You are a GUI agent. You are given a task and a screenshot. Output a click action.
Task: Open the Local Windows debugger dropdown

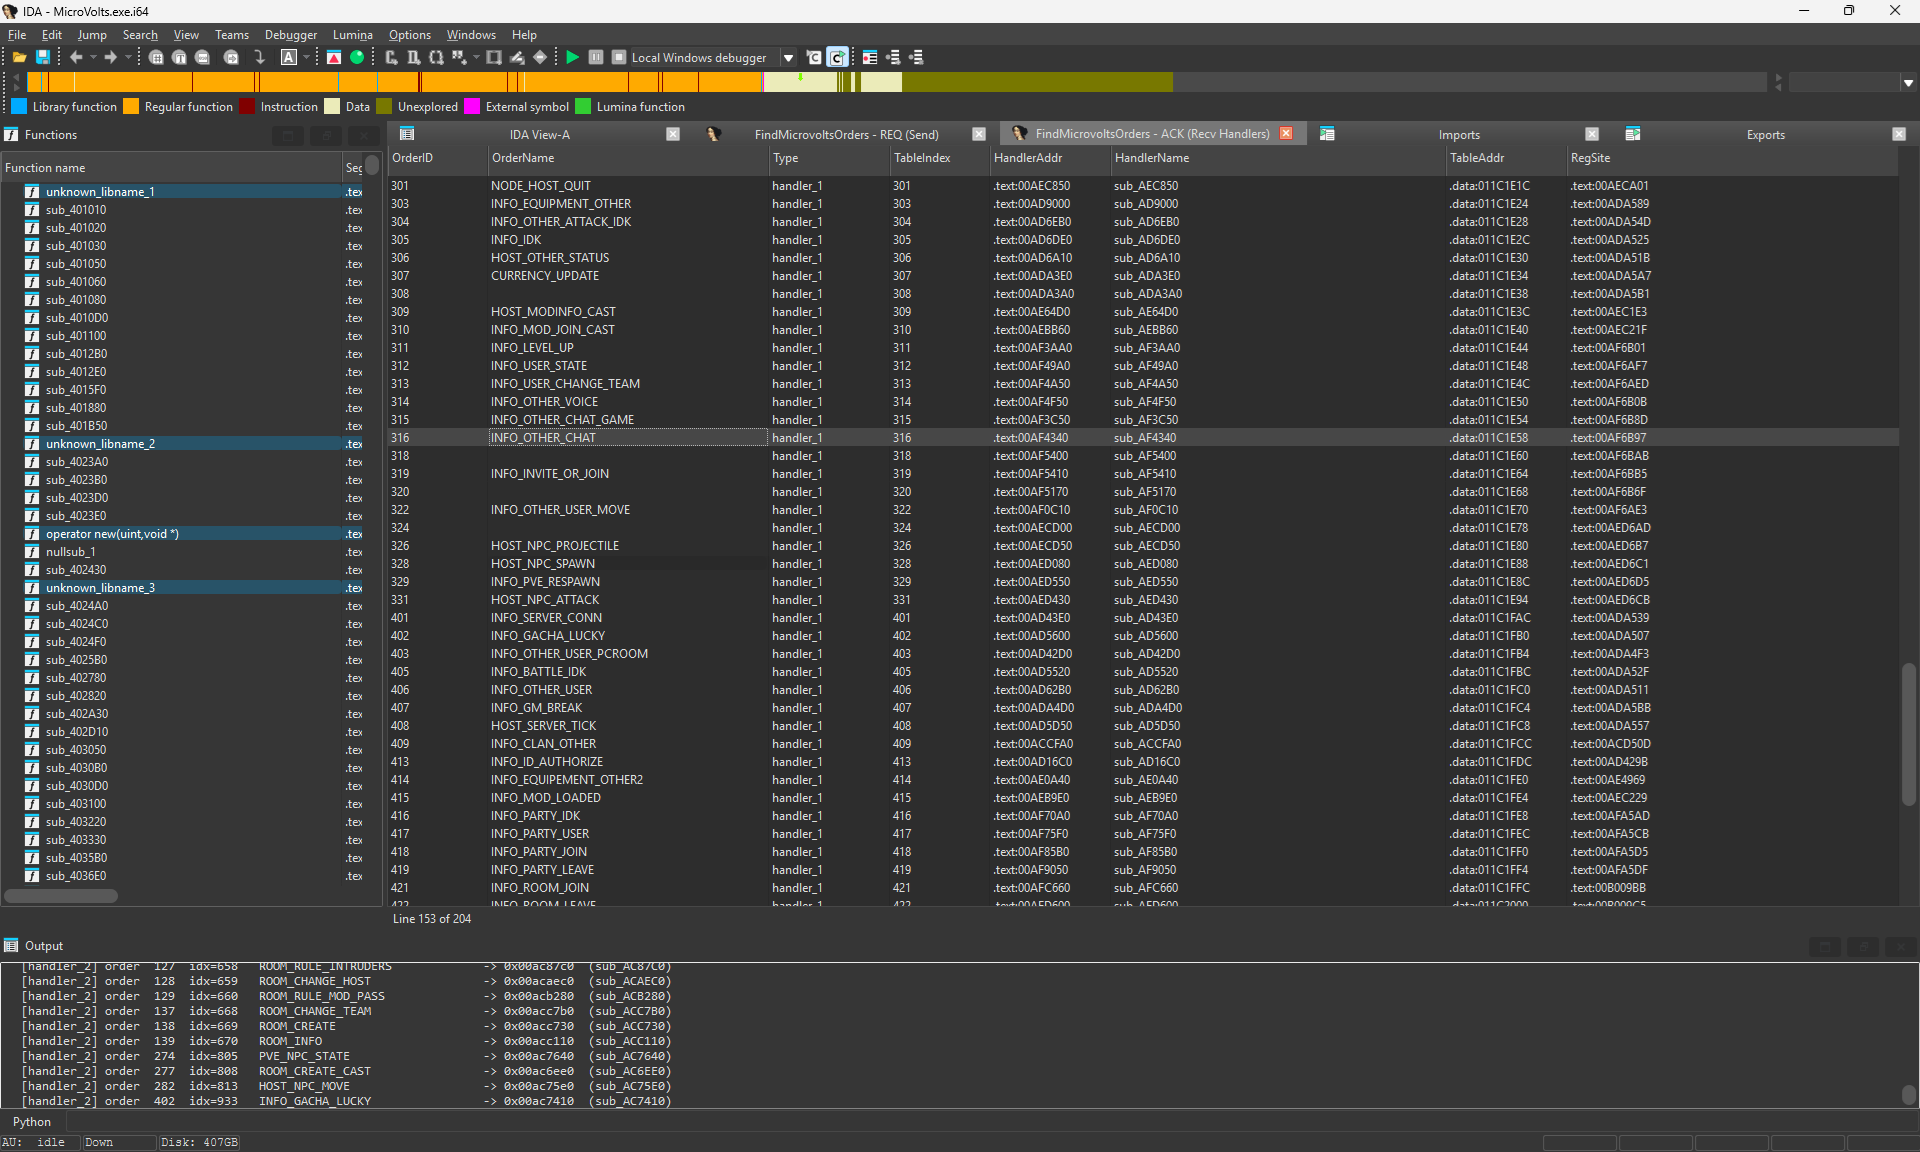[x=788, y=58]
